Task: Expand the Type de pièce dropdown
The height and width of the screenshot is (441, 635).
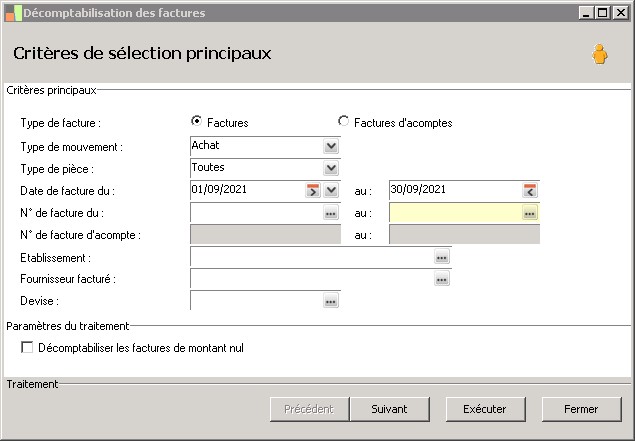Action: coord(331,168)
